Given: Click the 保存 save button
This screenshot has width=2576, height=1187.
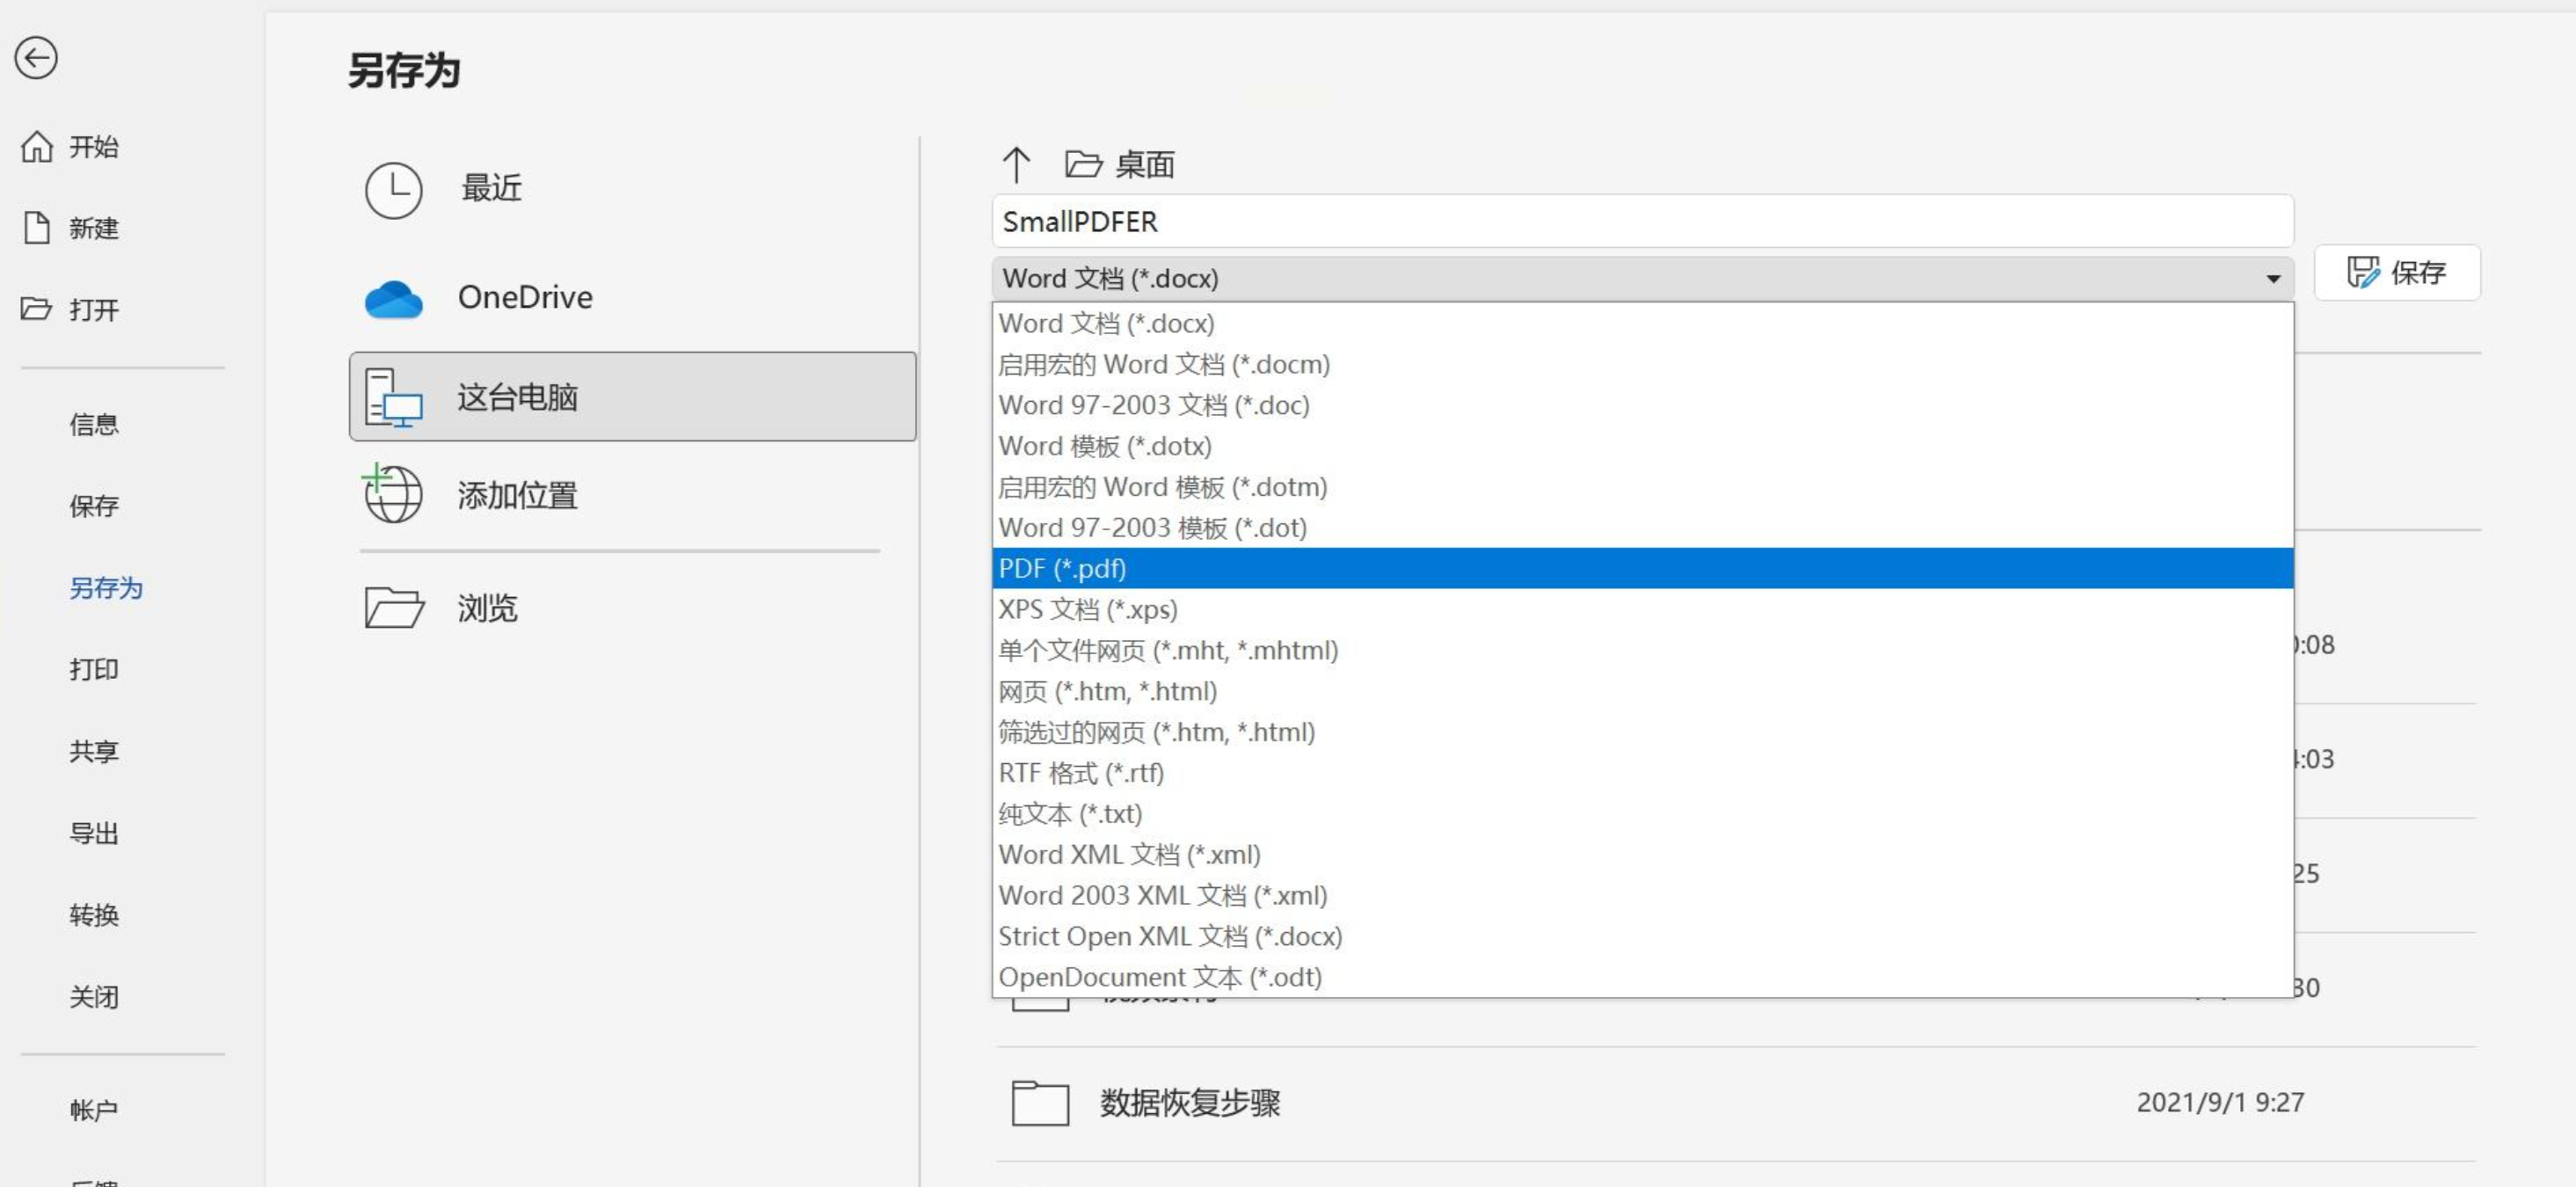Looking at the screenshot, I should [2396, 272].
